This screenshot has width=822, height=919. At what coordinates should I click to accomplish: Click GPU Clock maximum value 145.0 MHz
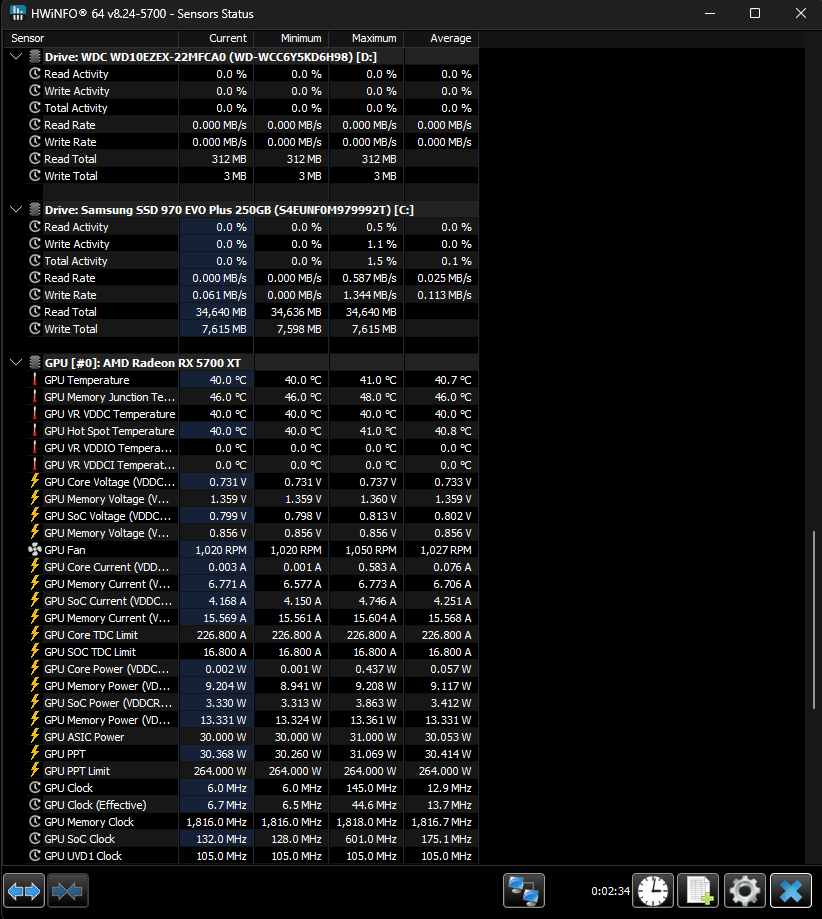[371, 788]
